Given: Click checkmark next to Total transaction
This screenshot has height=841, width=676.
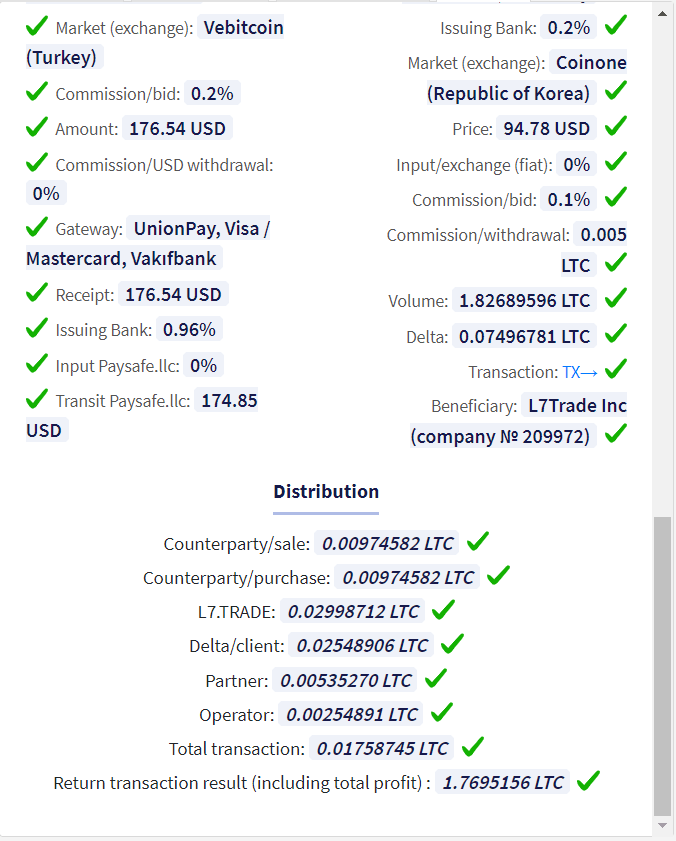Looking at the screenshot, I should [x=473, y=747].
